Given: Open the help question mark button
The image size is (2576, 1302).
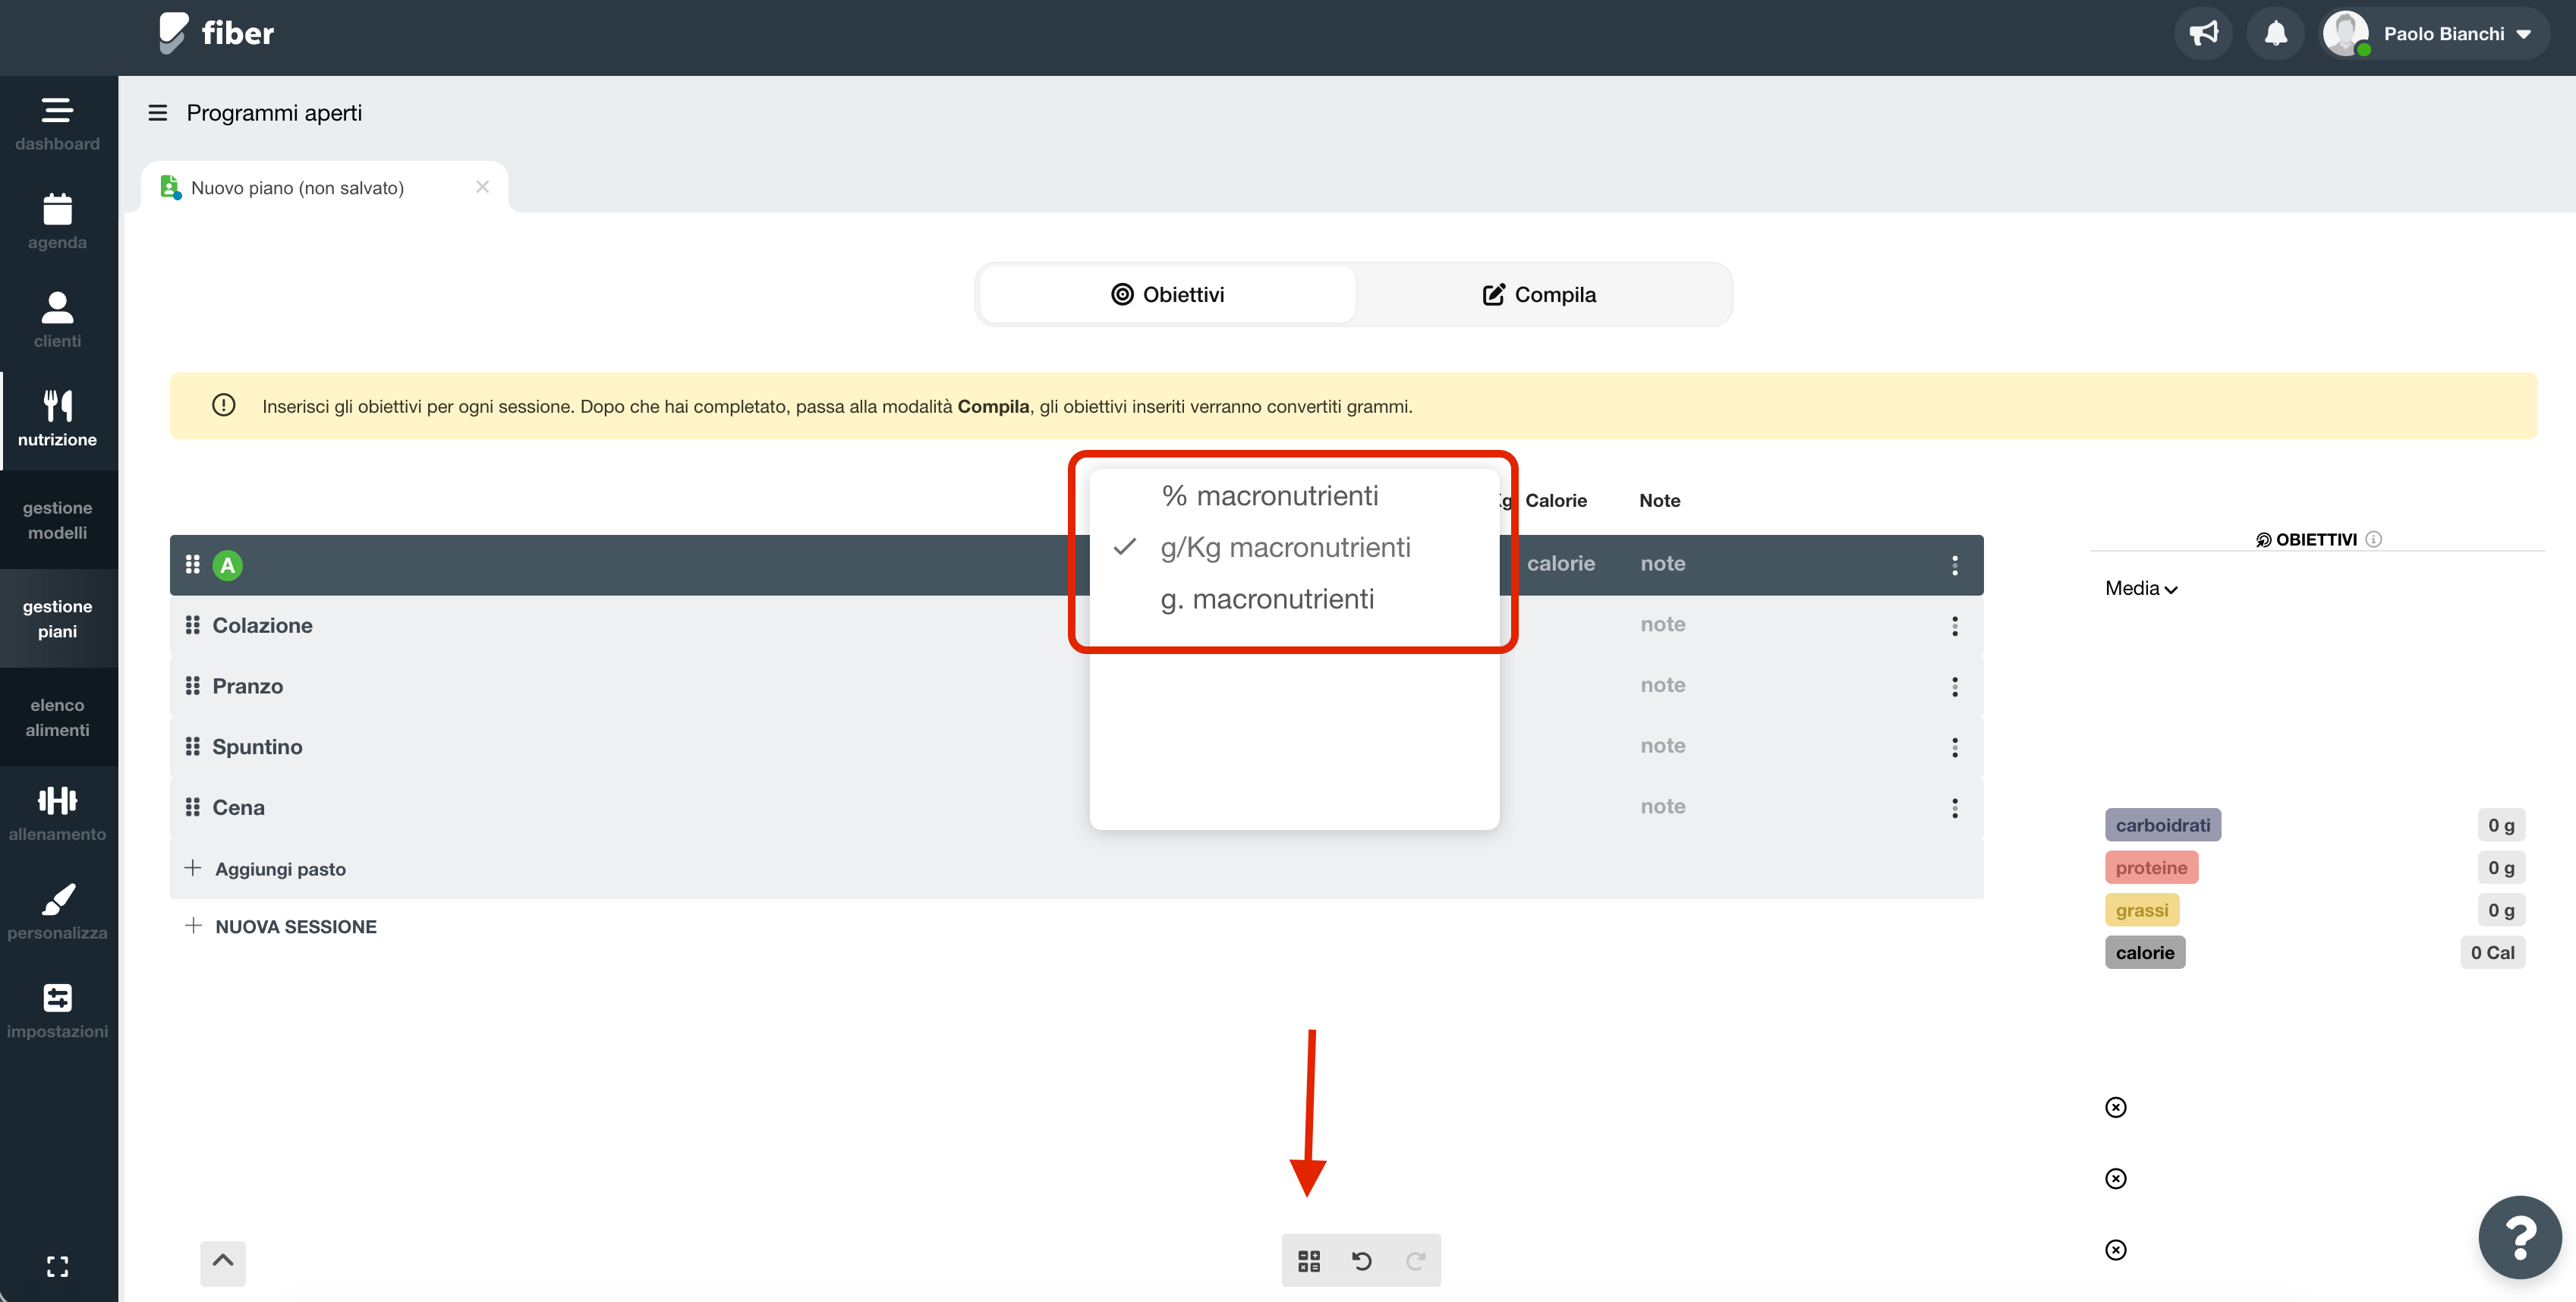Looking at the screenshot, I should 2520,1238.
